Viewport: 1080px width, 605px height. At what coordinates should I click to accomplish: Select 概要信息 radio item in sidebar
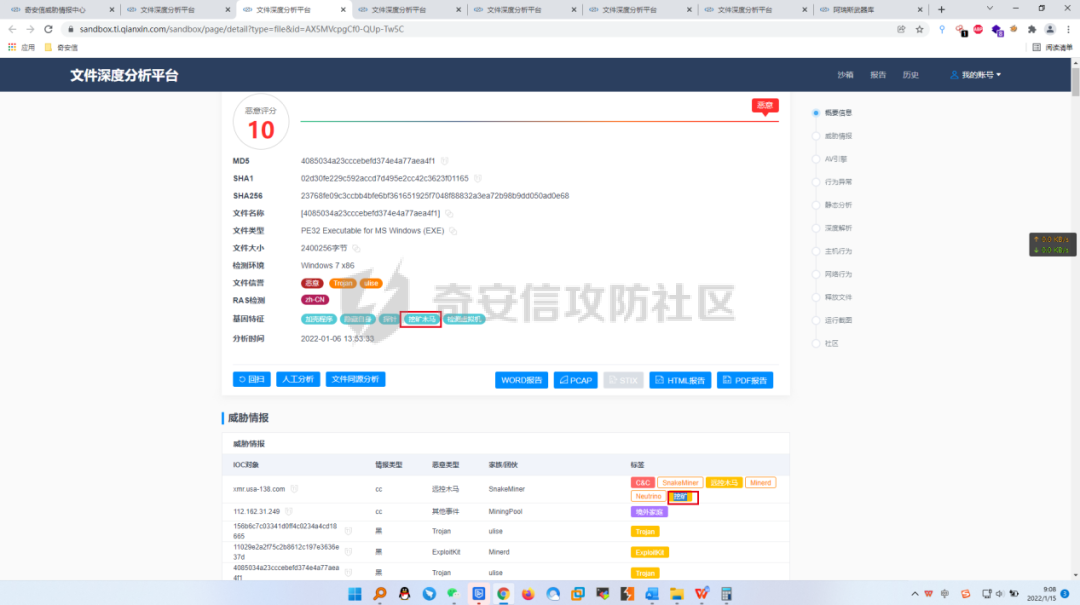point(816,113)
